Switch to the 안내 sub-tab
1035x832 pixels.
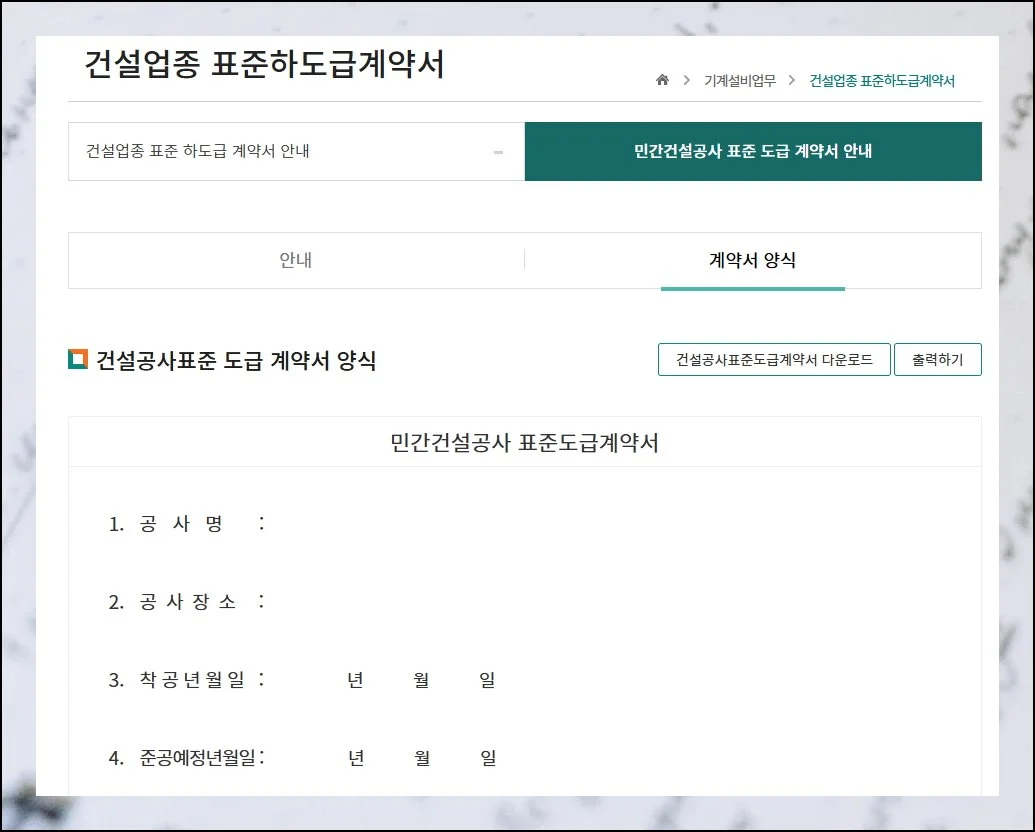pos(296,261)
